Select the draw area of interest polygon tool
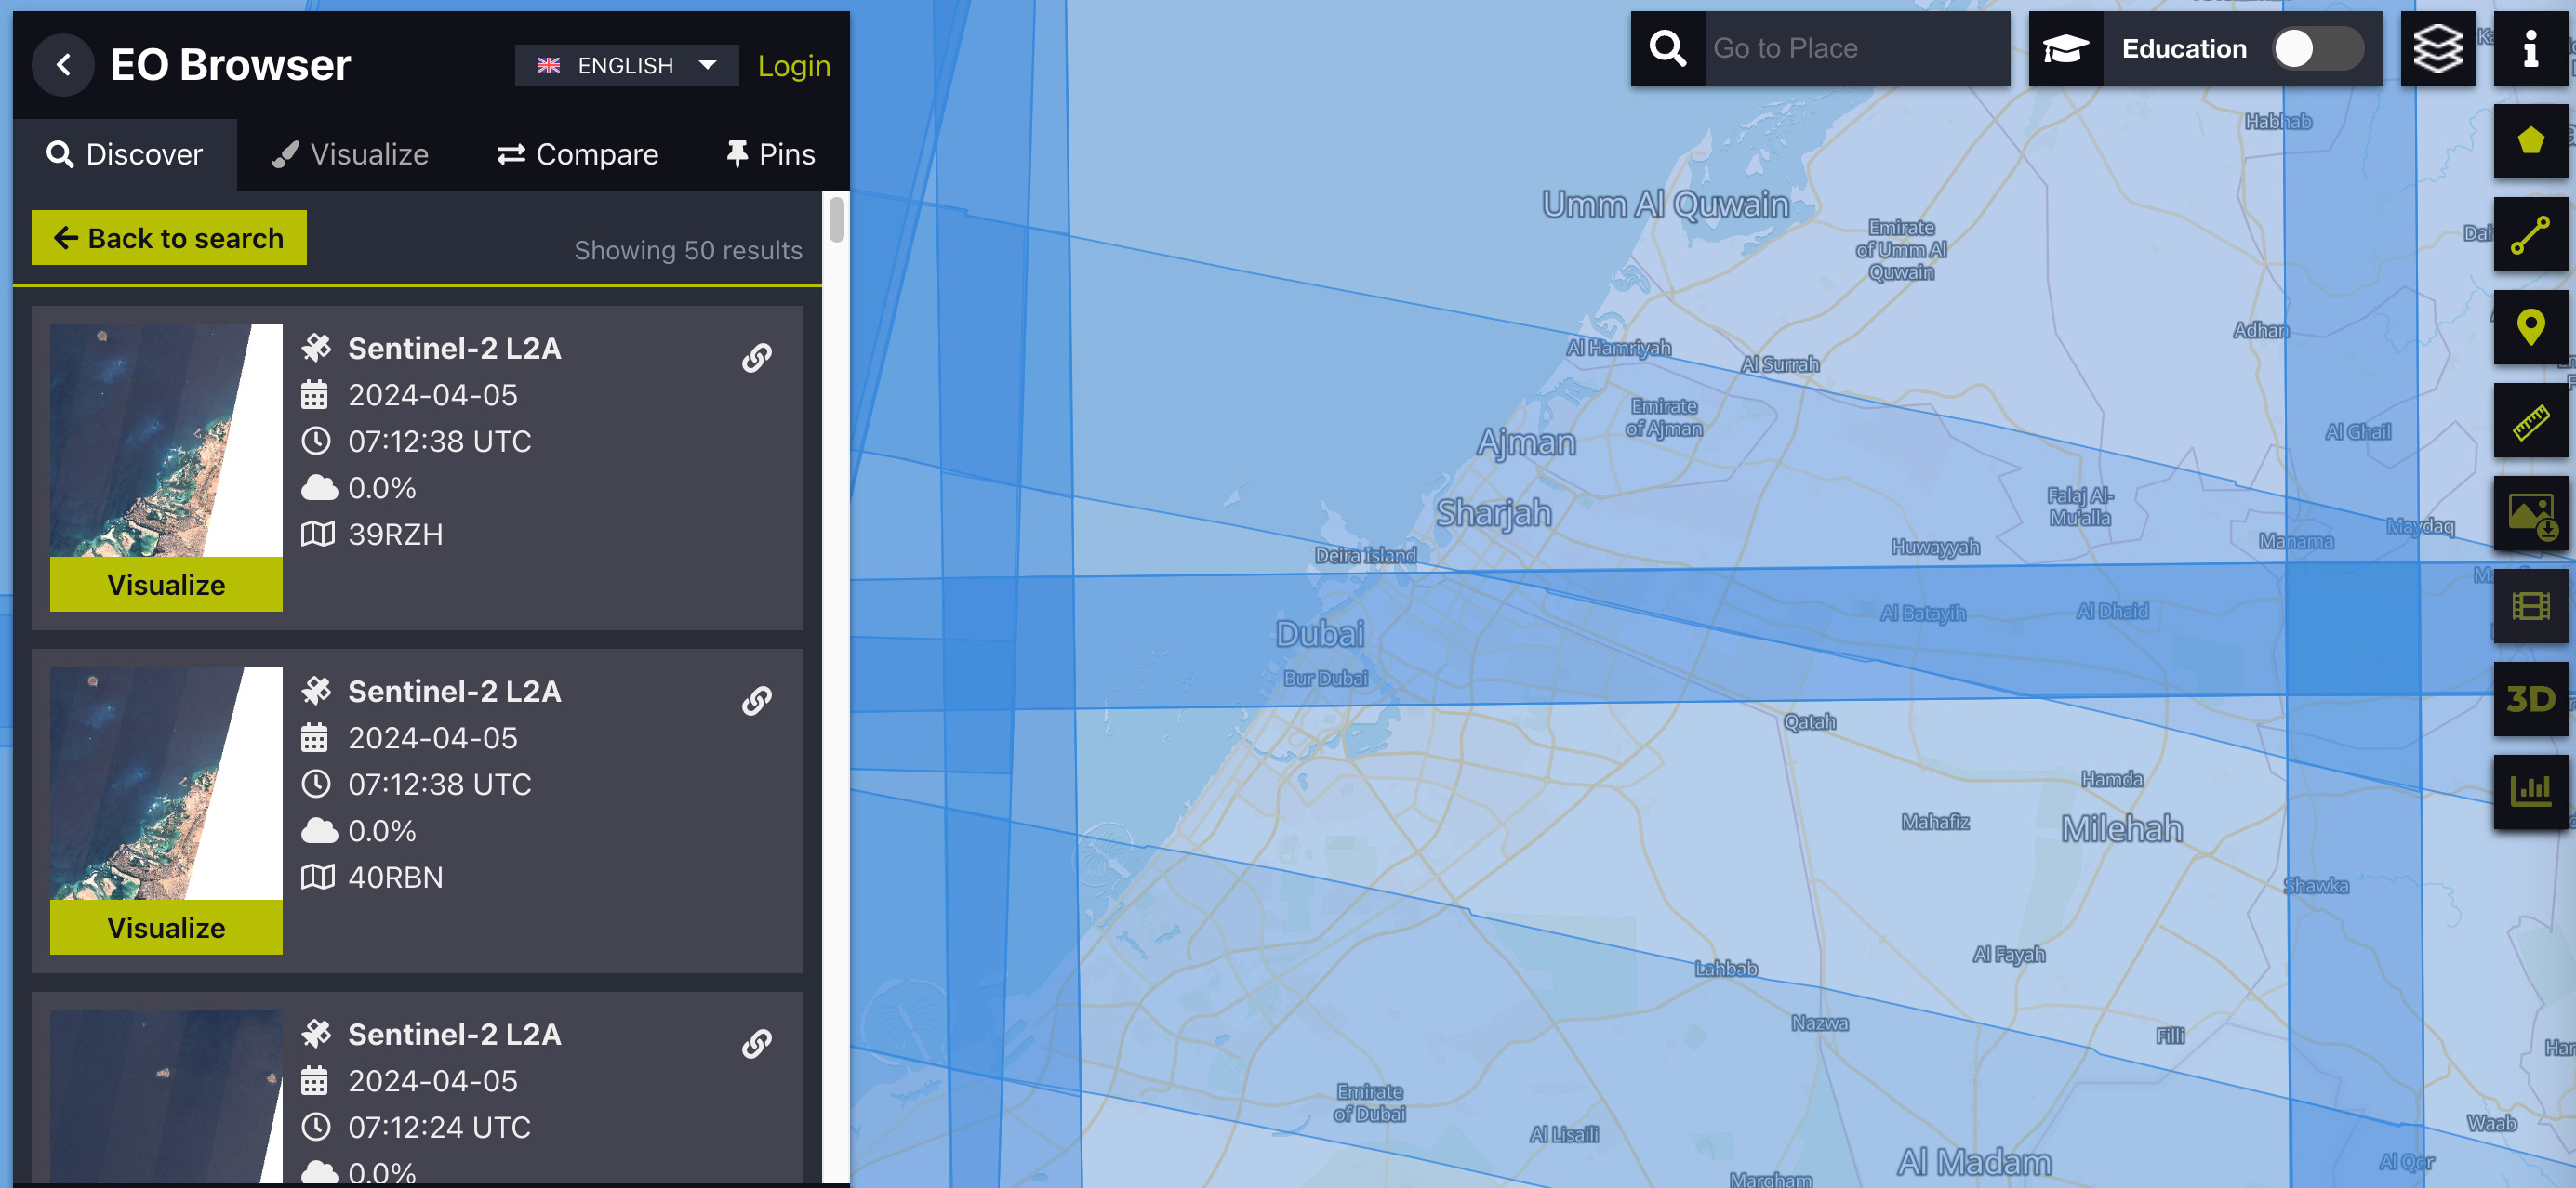 2530,141
